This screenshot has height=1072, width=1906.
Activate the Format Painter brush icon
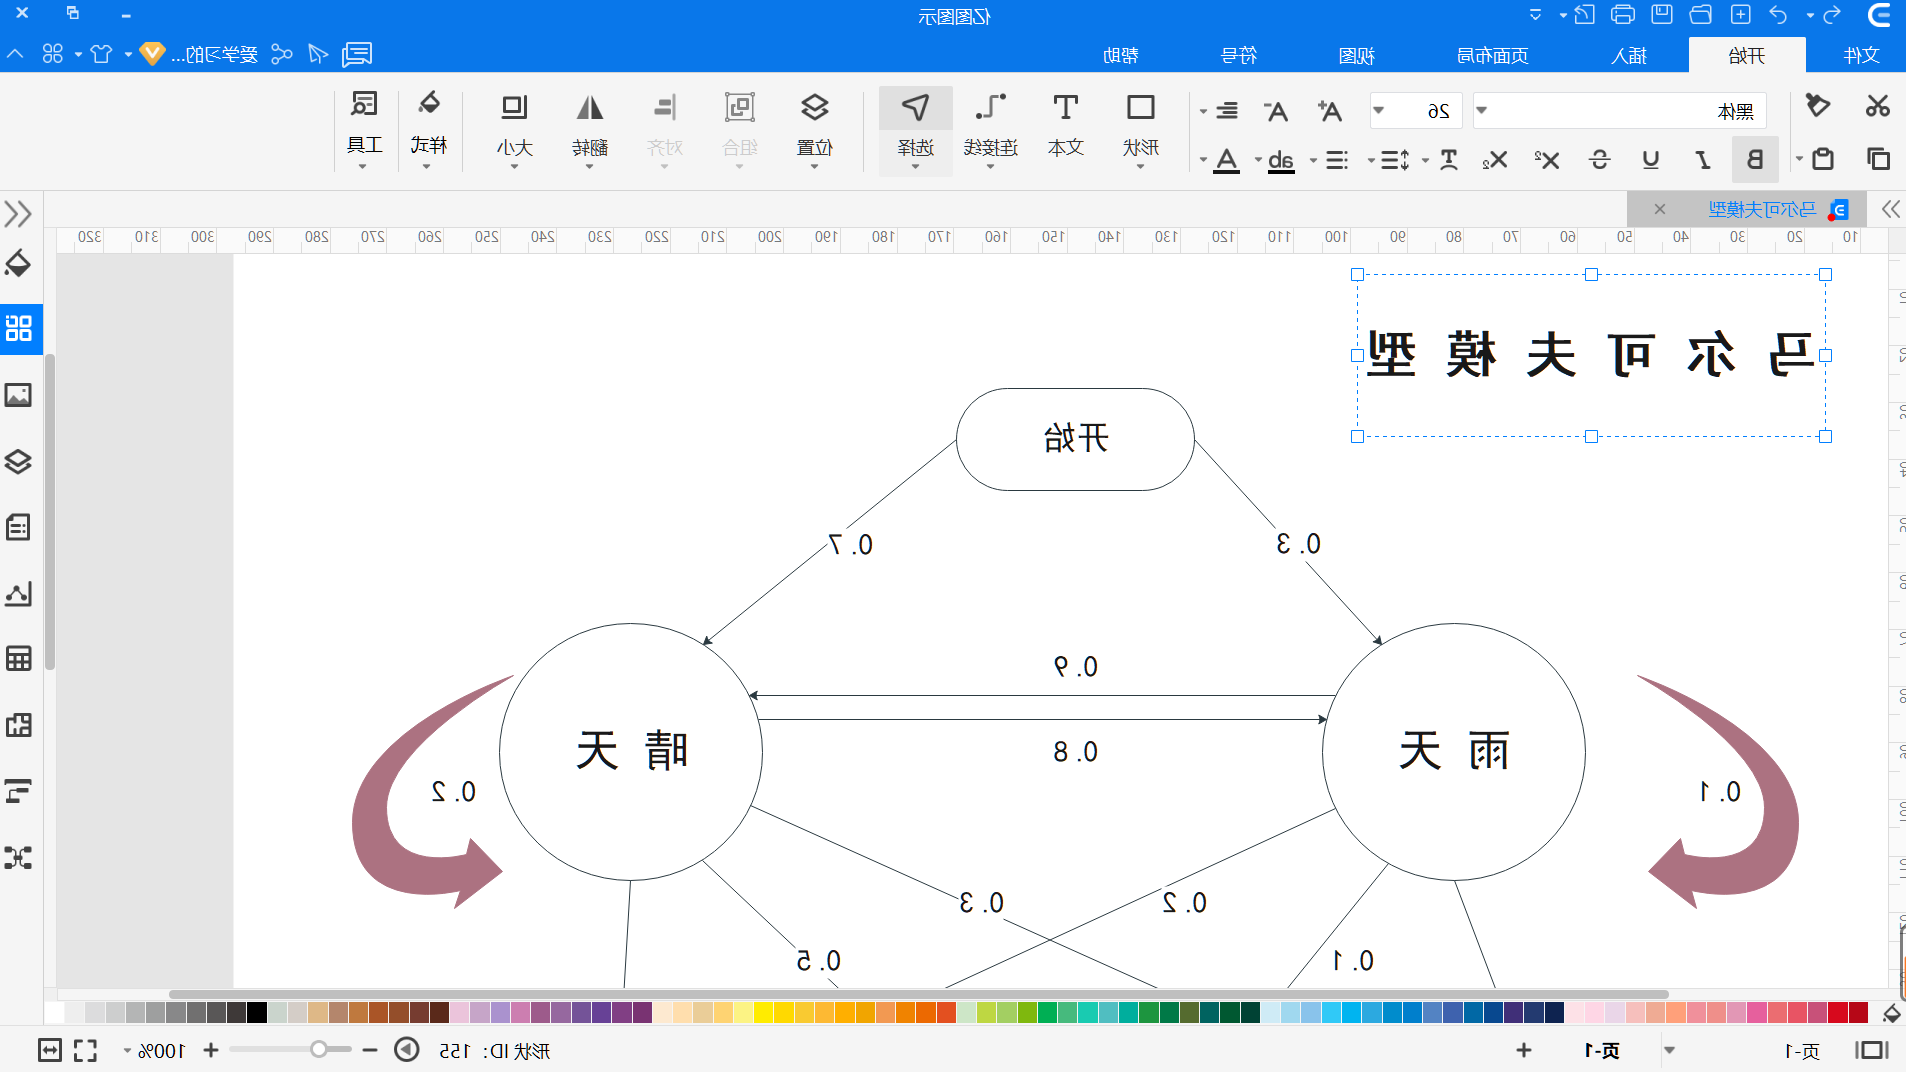click(1818, 106)
